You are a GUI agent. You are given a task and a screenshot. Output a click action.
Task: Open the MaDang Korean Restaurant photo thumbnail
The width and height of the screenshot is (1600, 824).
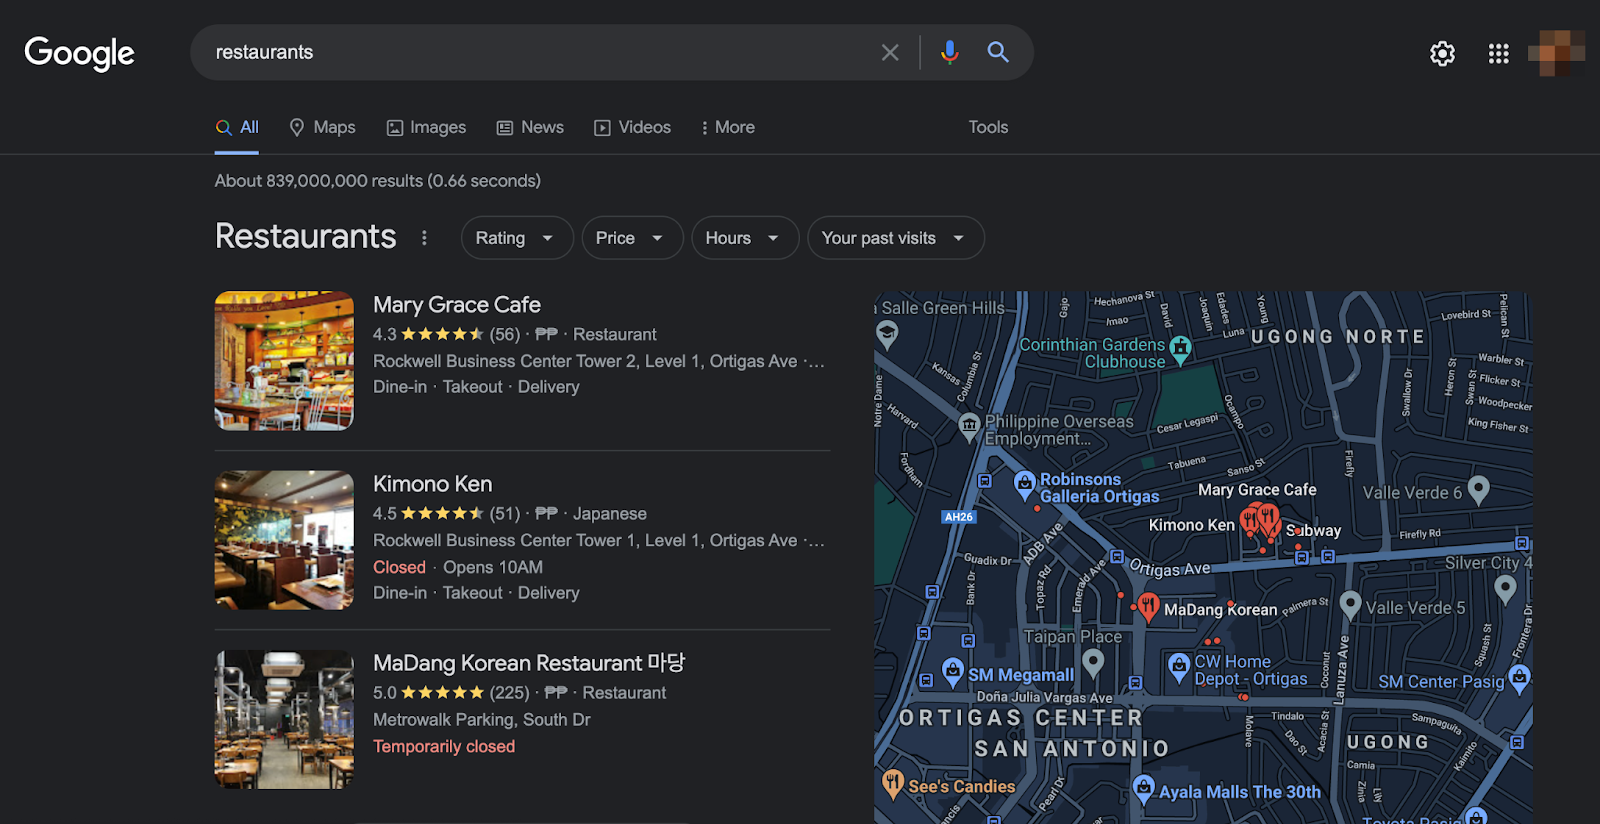[x=284, y=719]
